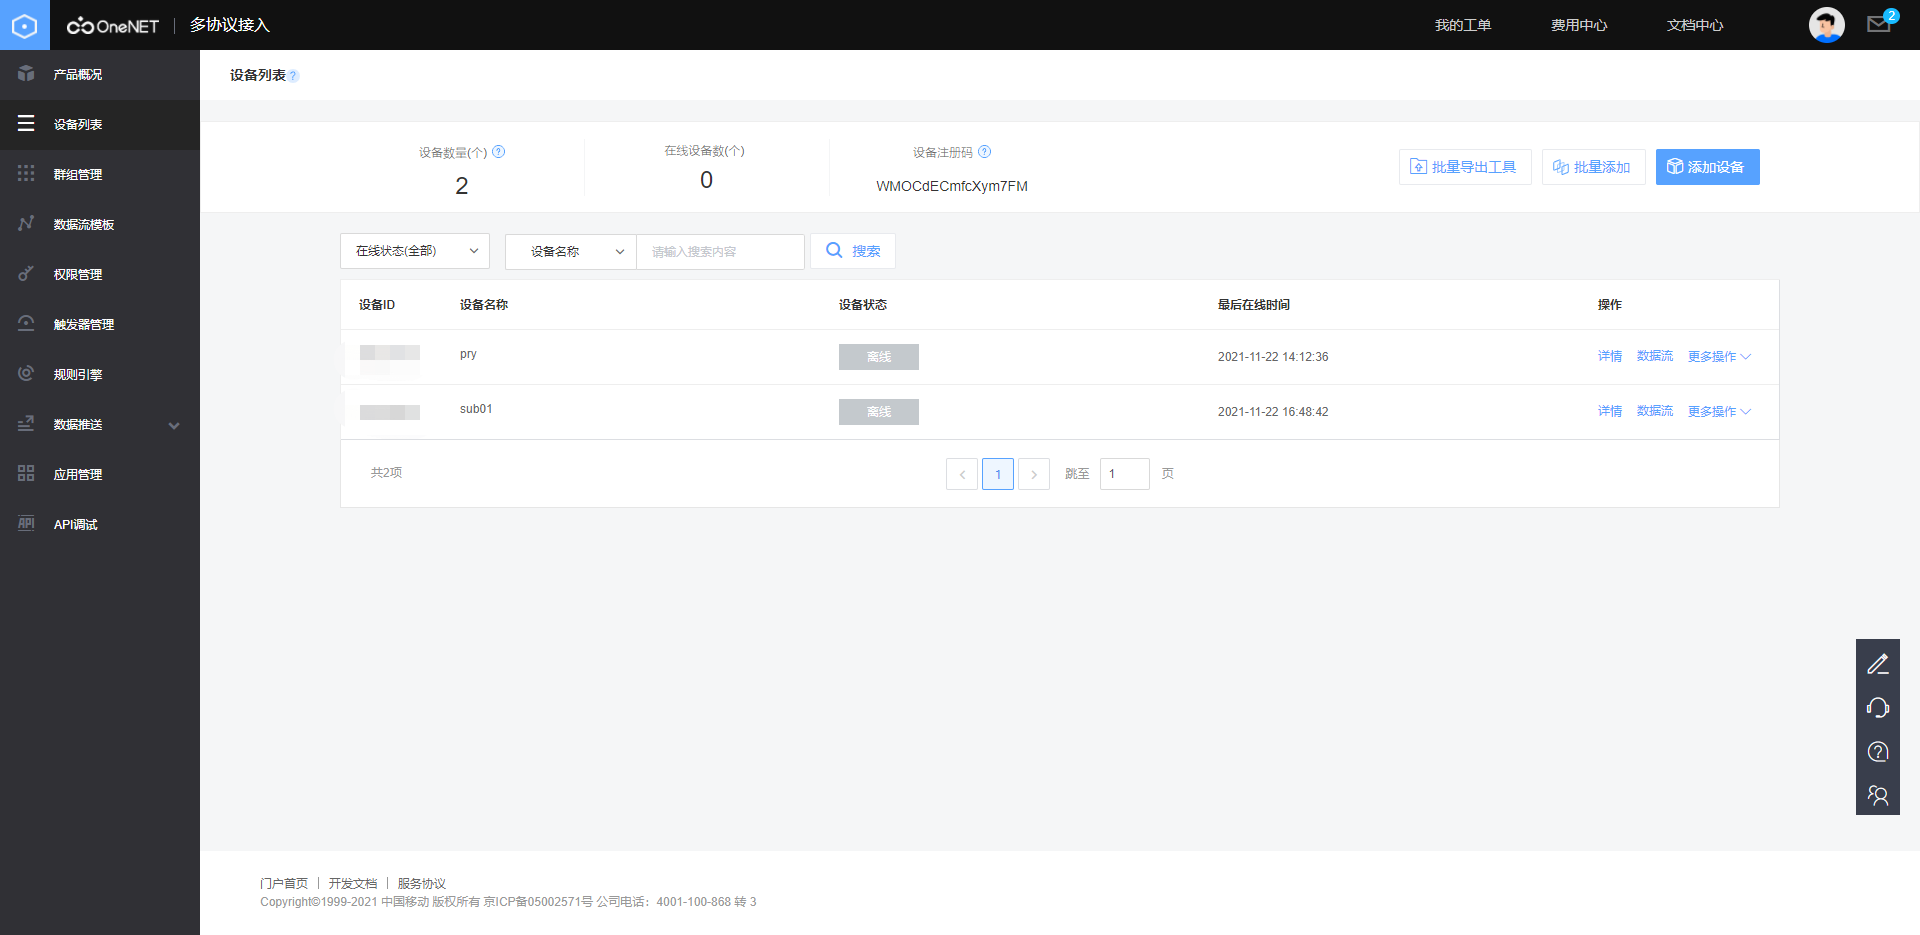
Task: Open 文档中心 in the top menu
Action: point(1694,25)
